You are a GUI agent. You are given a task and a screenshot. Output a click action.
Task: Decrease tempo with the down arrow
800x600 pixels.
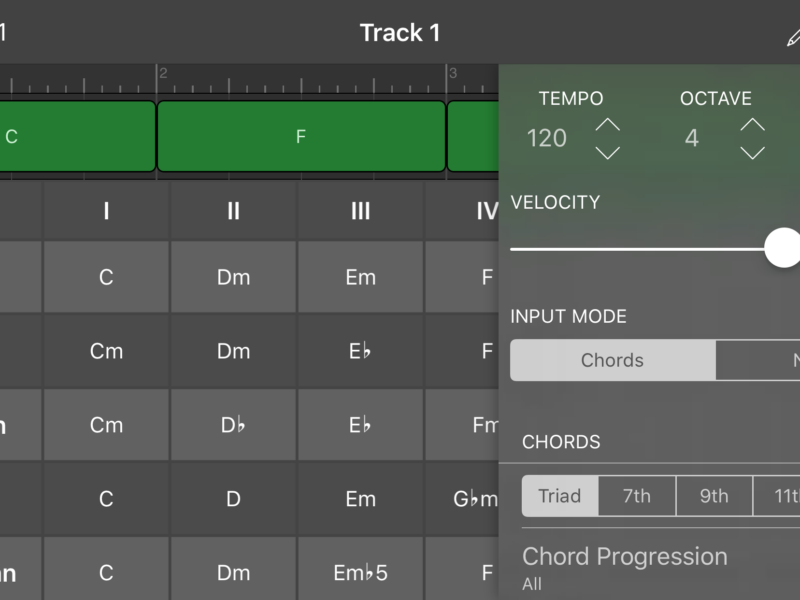click(607, 153)
